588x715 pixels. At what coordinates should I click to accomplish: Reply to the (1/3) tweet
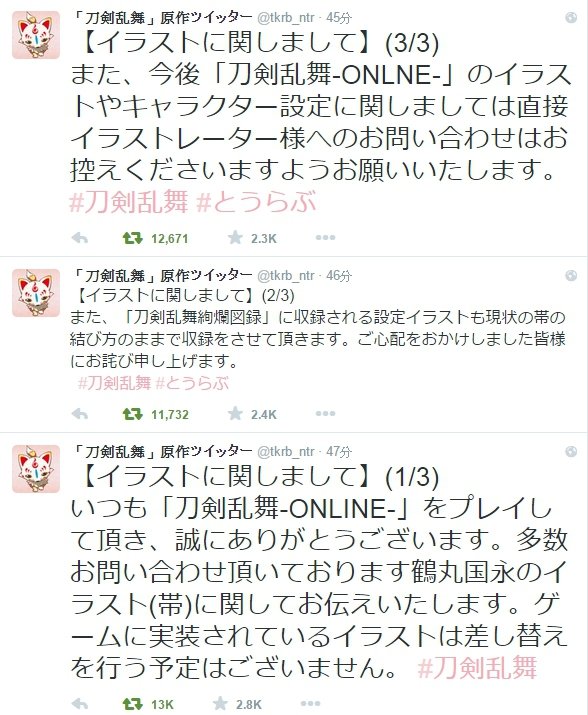coord(80,704)
